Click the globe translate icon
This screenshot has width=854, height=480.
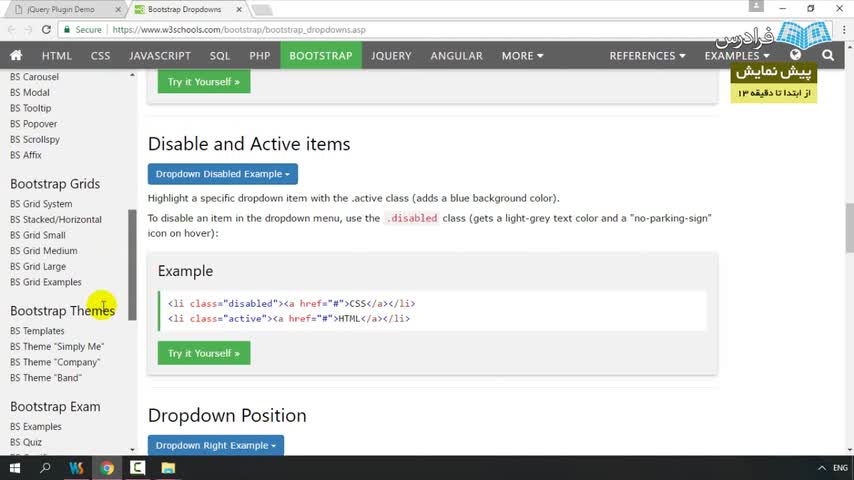coord(796,56)
